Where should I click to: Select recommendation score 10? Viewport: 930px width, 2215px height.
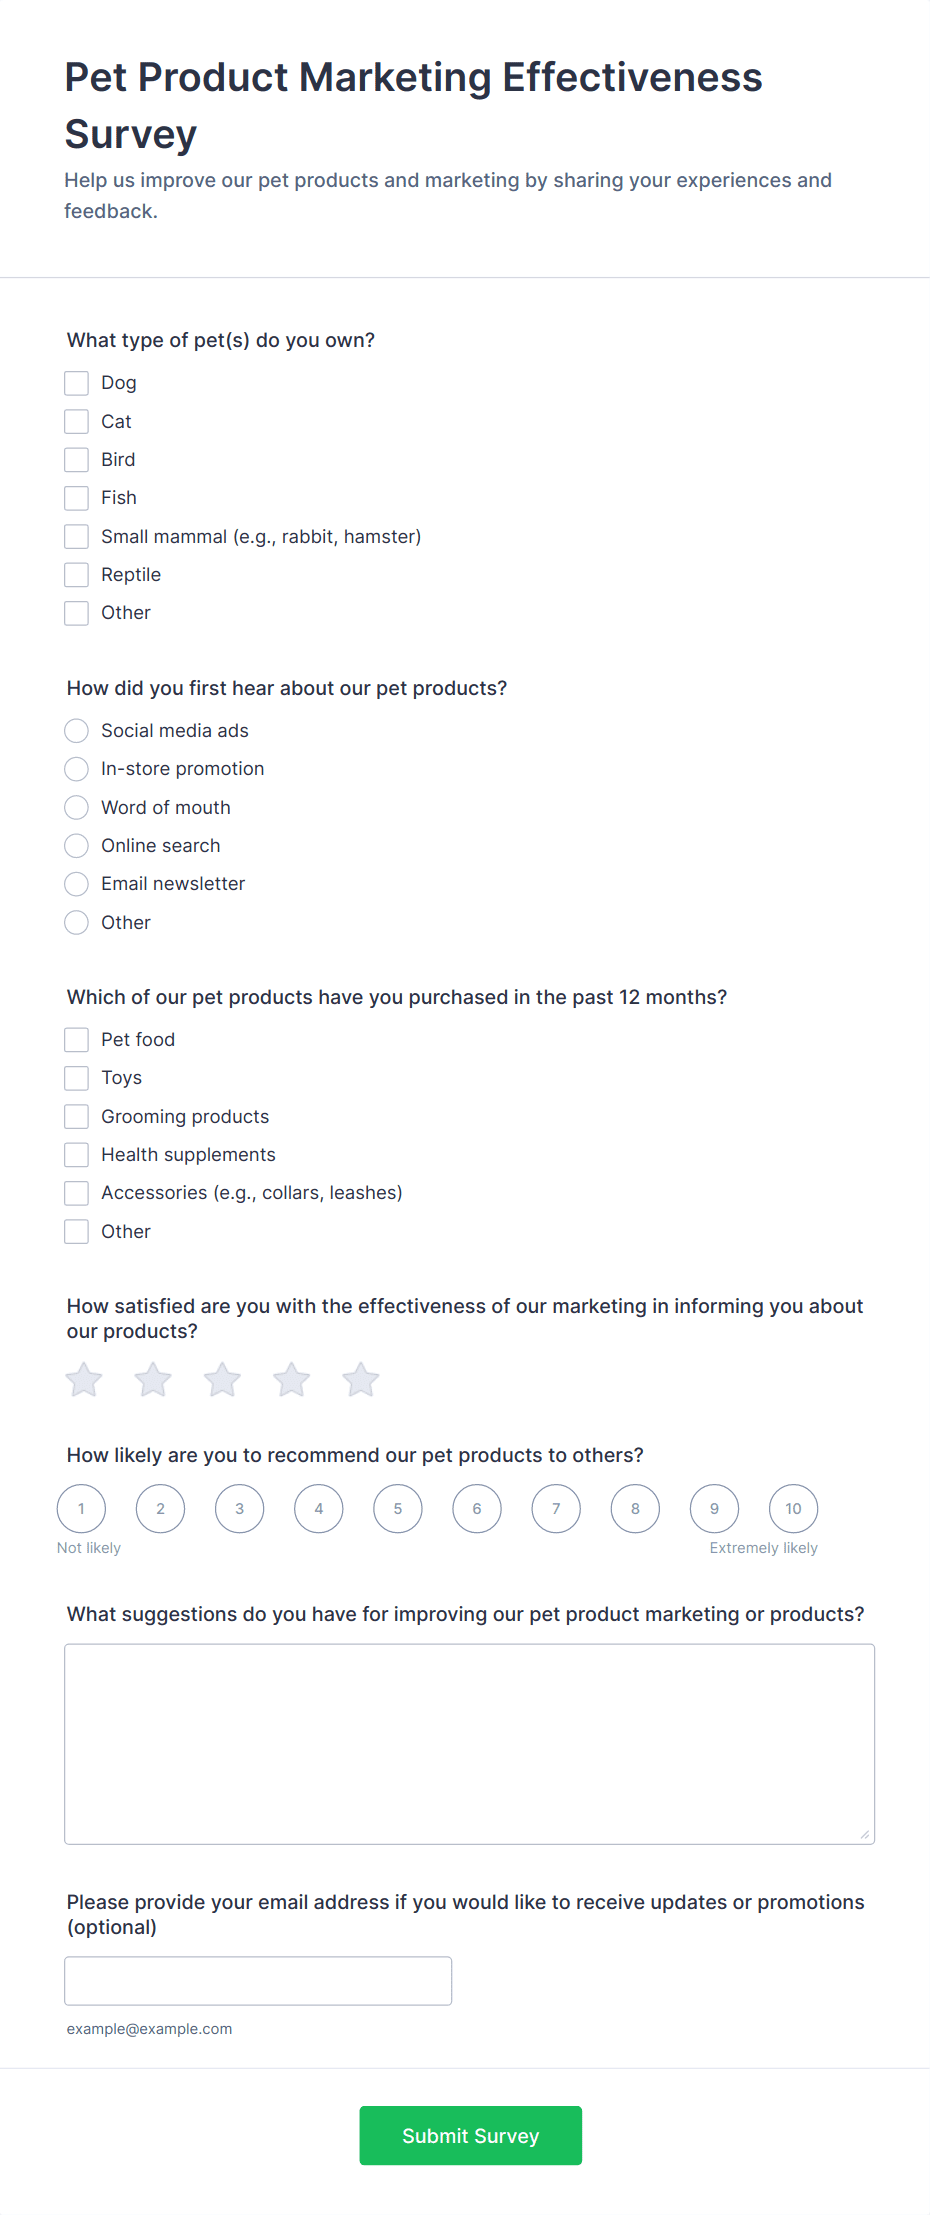(x=793, y=1509)
